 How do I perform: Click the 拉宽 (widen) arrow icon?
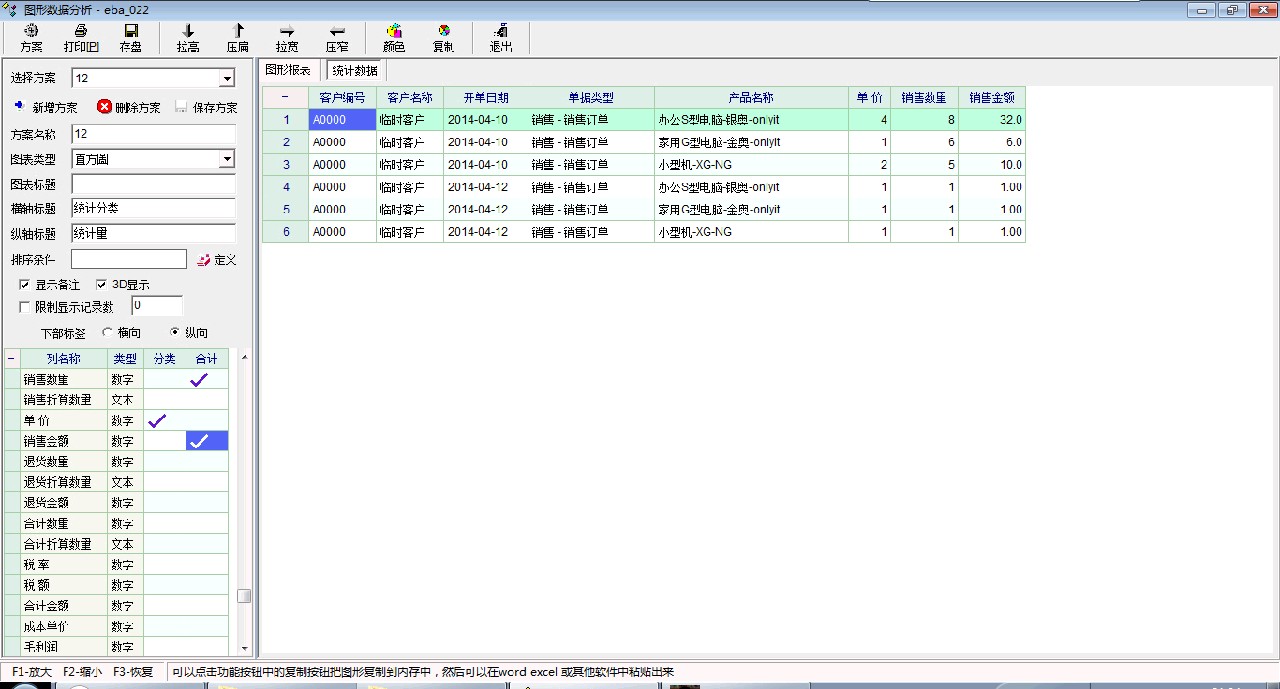pyautogui.click(x=287, y=32)
